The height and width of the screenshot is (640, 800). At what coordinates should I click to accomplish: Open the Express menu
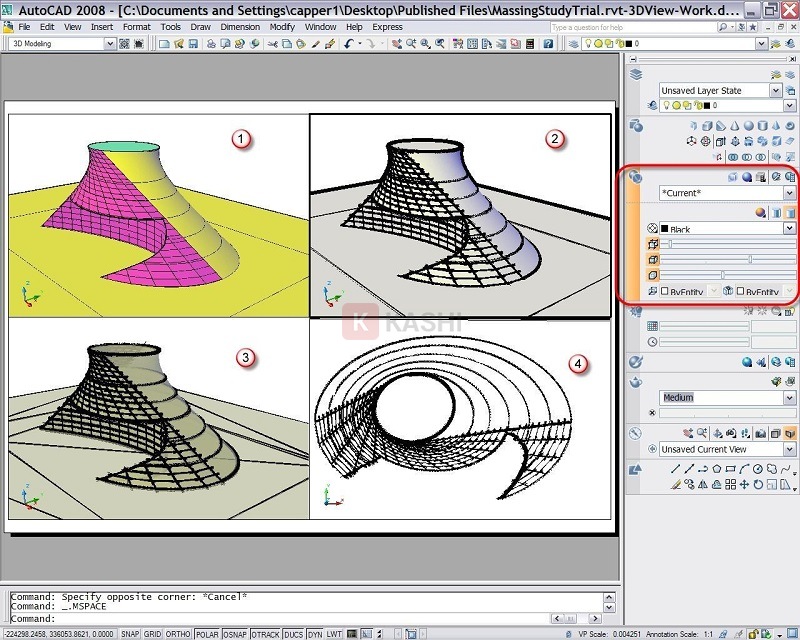click(x=388, y=27)
